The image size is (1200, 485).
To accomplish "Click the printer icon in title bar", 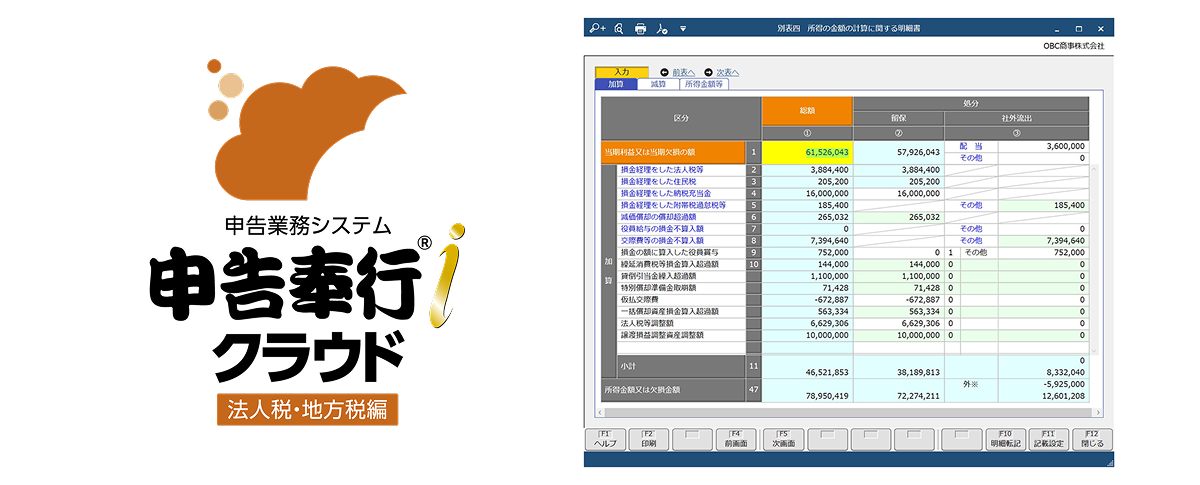I will pyautogui.click(x=641, y=29).
